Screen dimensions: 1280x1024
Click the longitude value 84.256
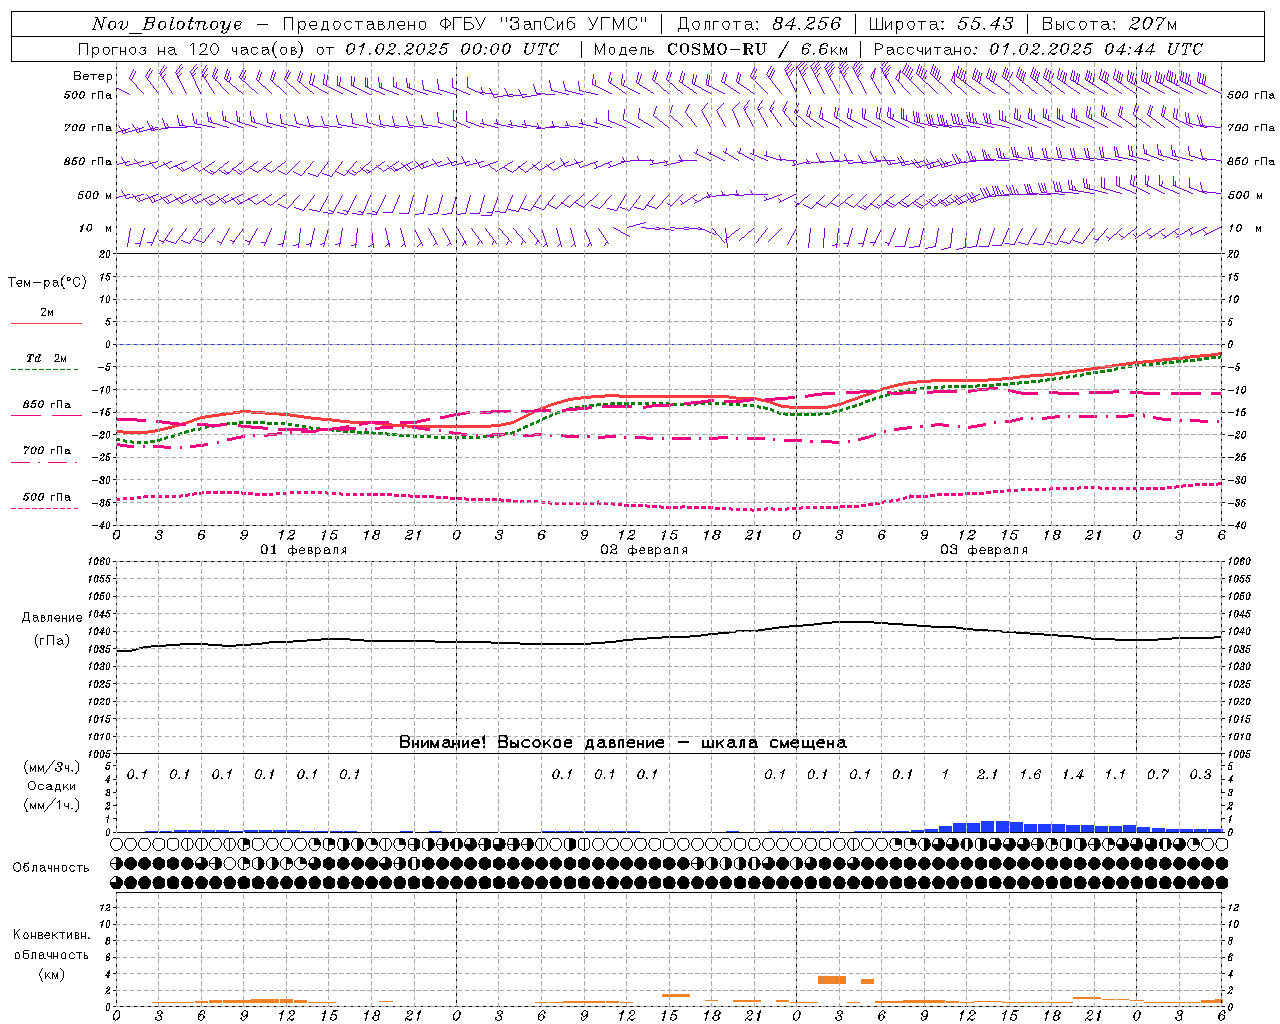[807, 24]
